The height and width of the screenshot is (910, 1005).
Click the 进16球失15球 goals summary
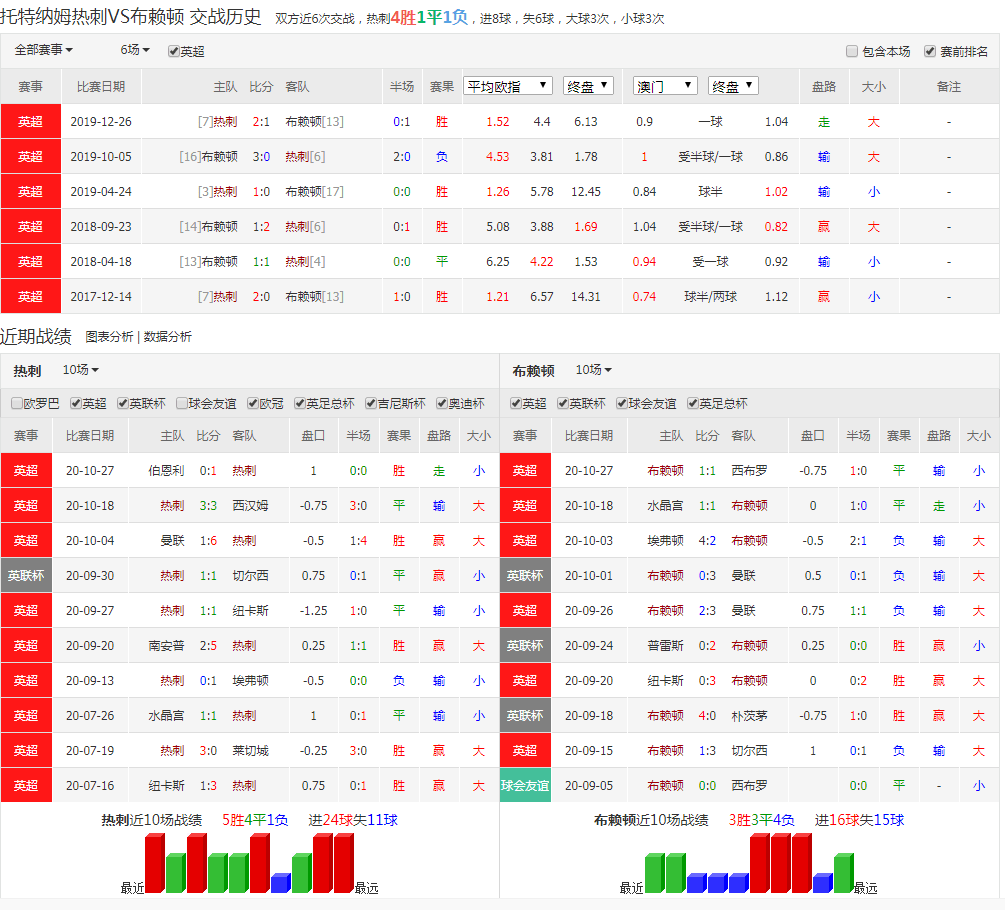click(860, 820)
